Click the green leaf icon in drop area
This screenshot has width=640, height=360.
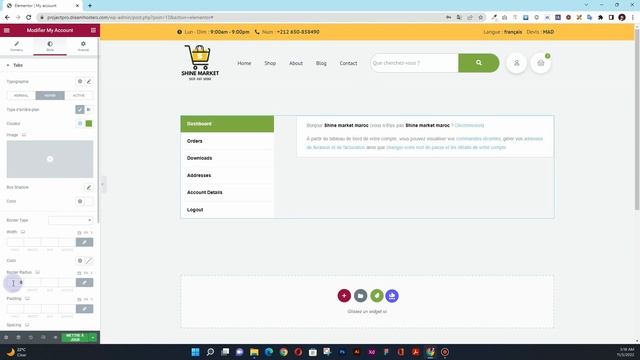(377, 296)
